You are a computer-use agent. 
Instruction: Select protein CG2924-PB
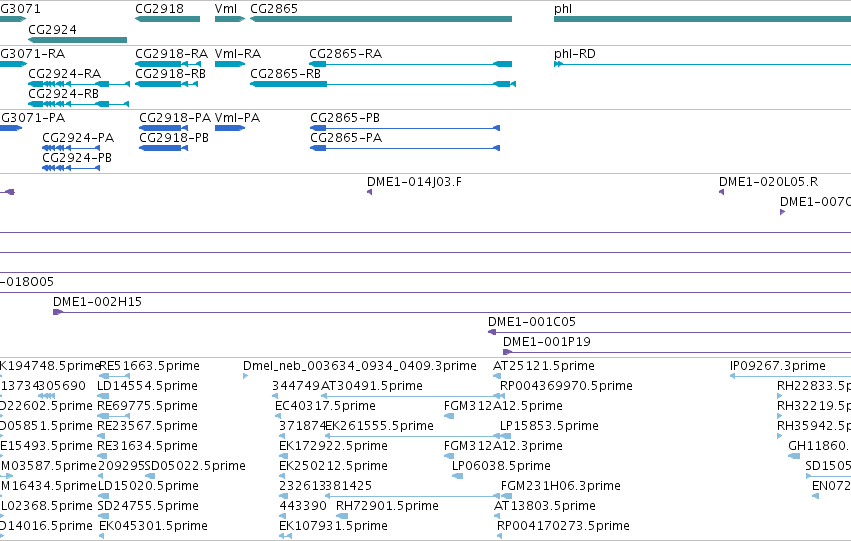coord(71,168)
